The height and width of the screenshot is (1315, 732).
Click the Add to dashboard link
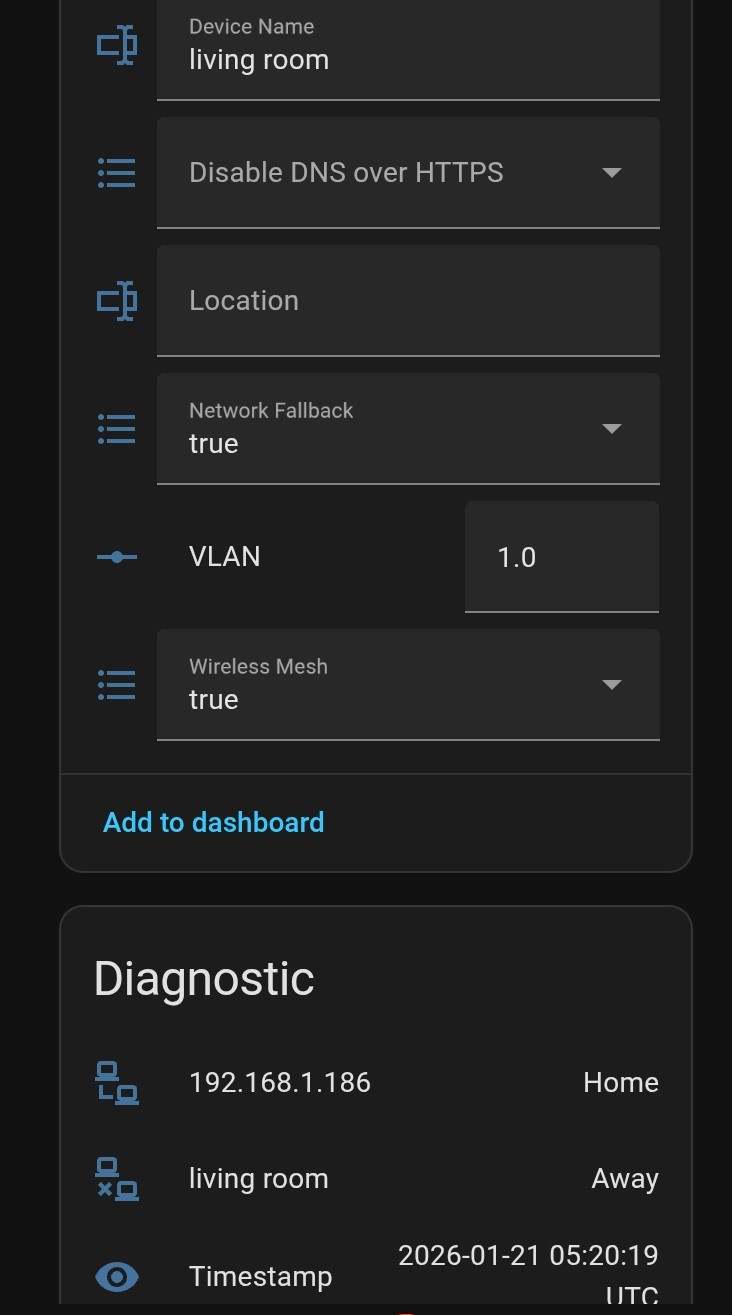click(214, 822)
